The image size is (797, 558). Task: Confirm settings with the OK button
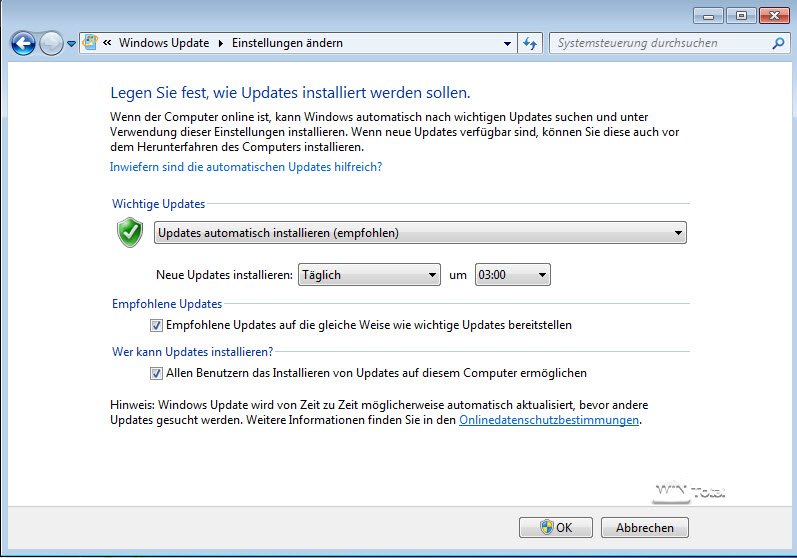pyautogui.click(x=556, y=528)
